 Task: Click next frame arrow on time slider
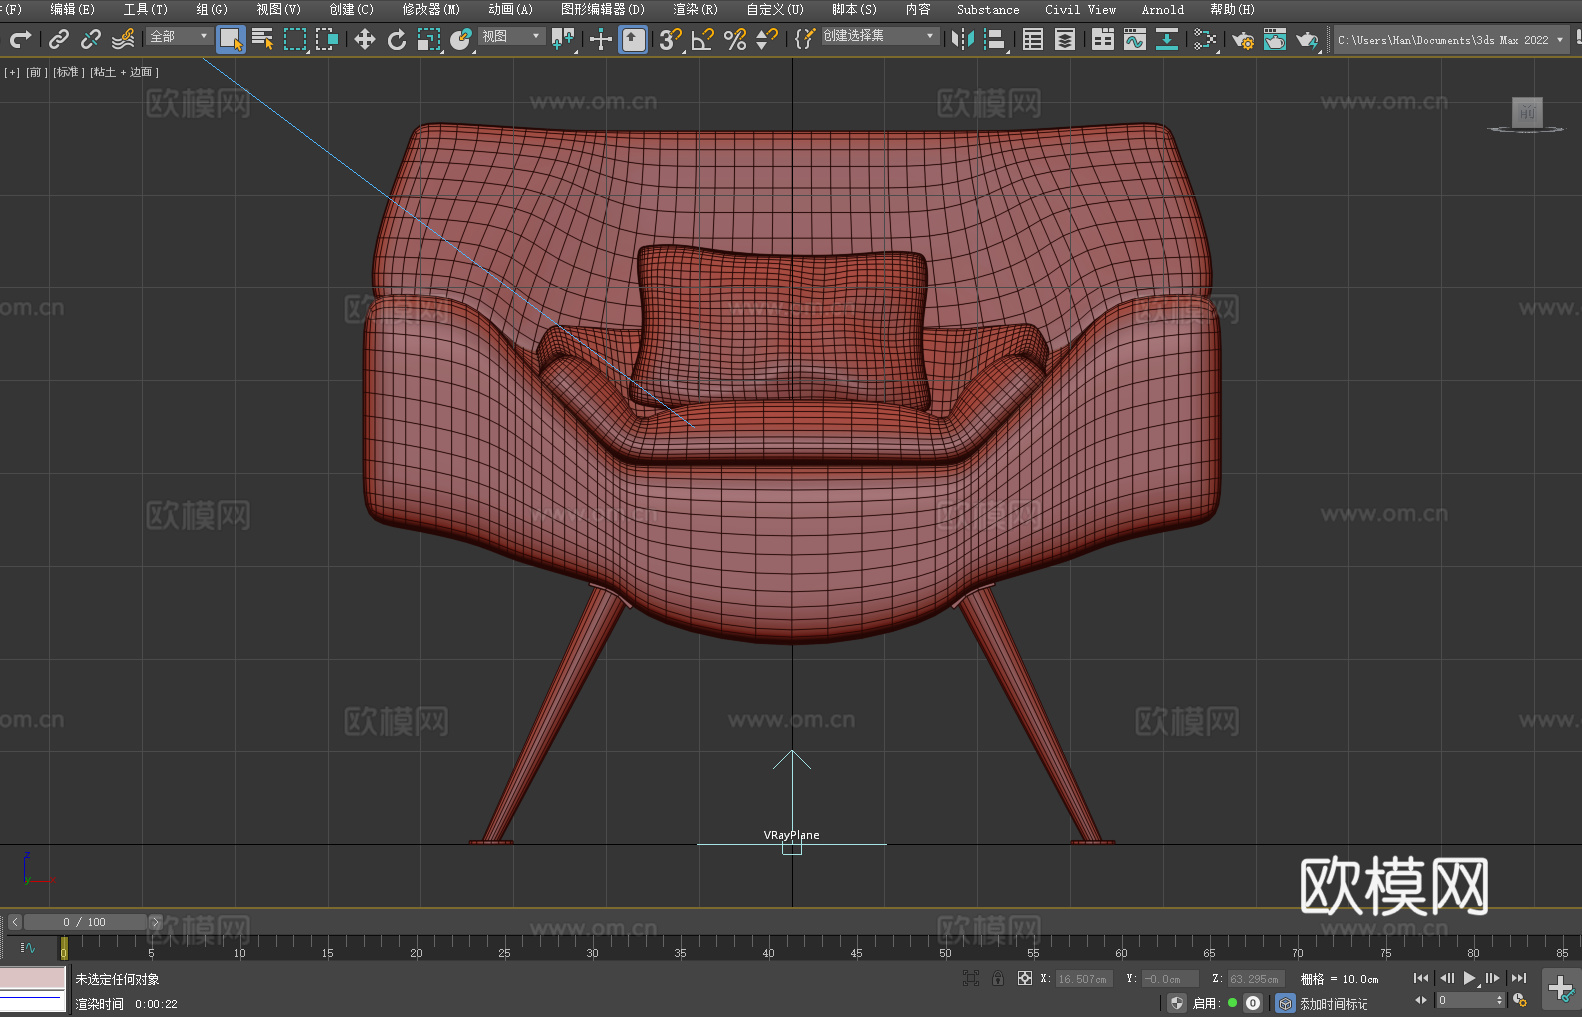tap(155, 922)
